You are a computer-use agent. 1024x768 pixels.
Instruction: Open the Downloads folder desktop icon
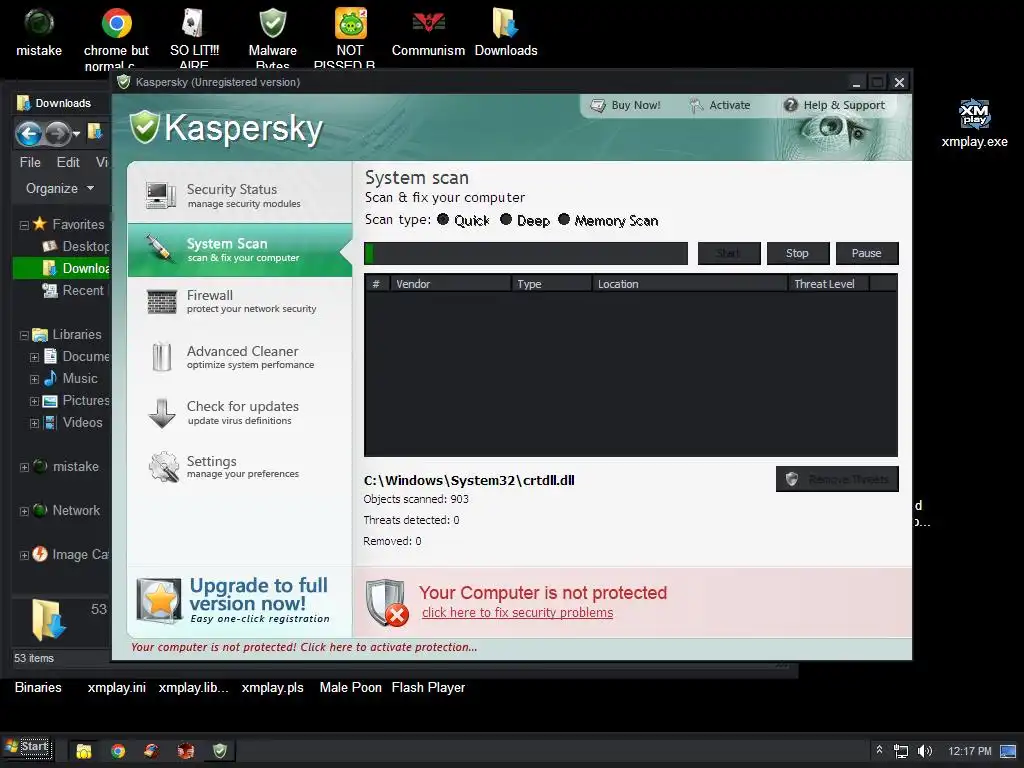[x=506, y=24]
